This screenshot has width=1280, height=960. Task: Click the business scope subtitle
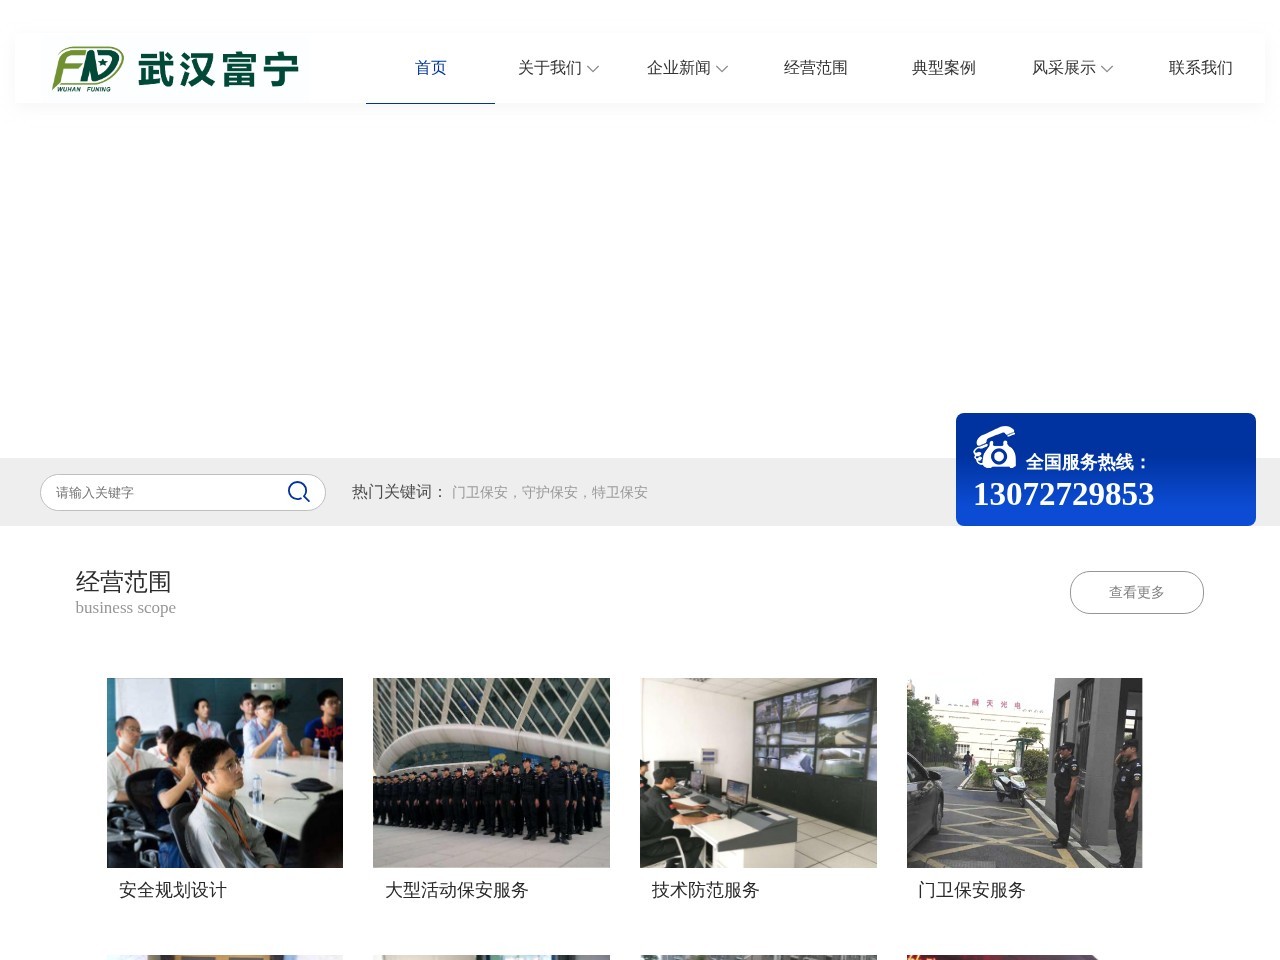tap(126, 608)
